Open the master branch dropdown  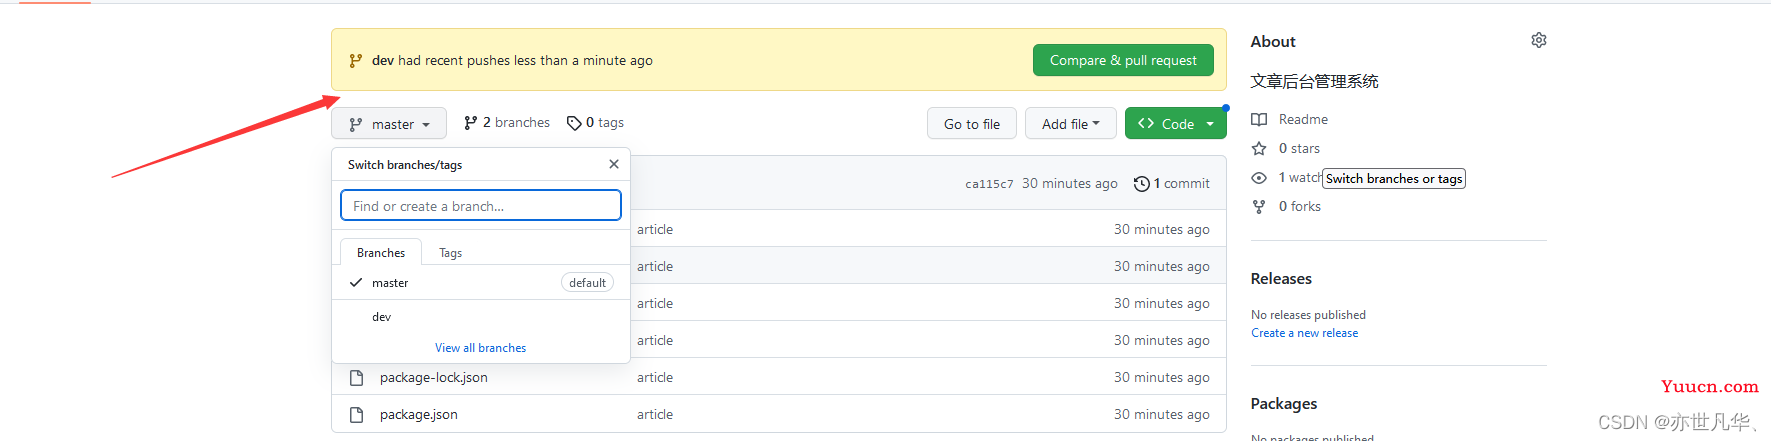tap(389, 124)
